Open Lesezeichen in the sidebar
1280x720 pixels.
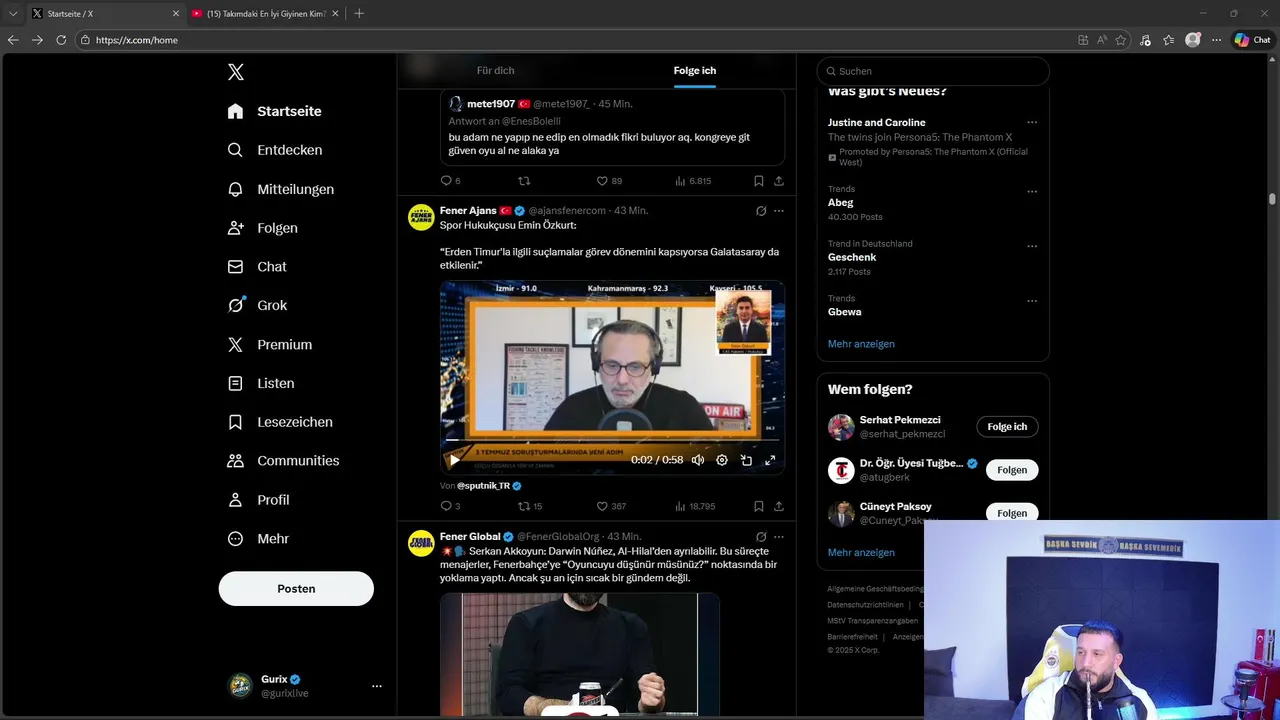pyautogui.click(x=280, y=422)
